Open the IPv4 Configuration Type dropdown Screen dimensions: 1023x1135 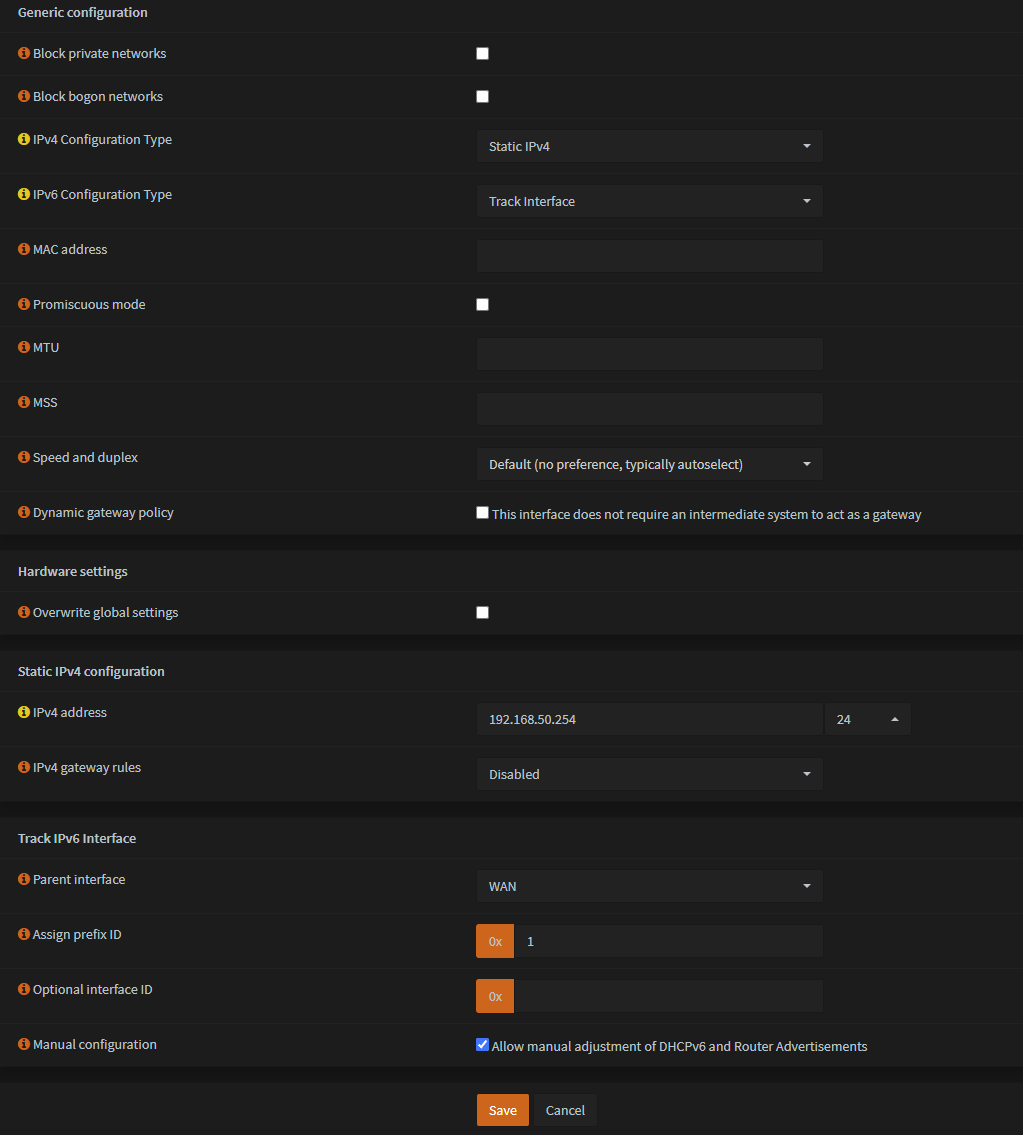pyautogui.click(x=649, y=146)
